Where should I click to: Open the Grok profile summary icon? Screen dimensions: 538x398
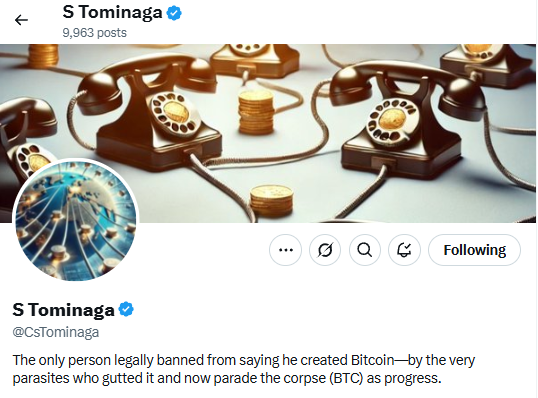[325, 250]
